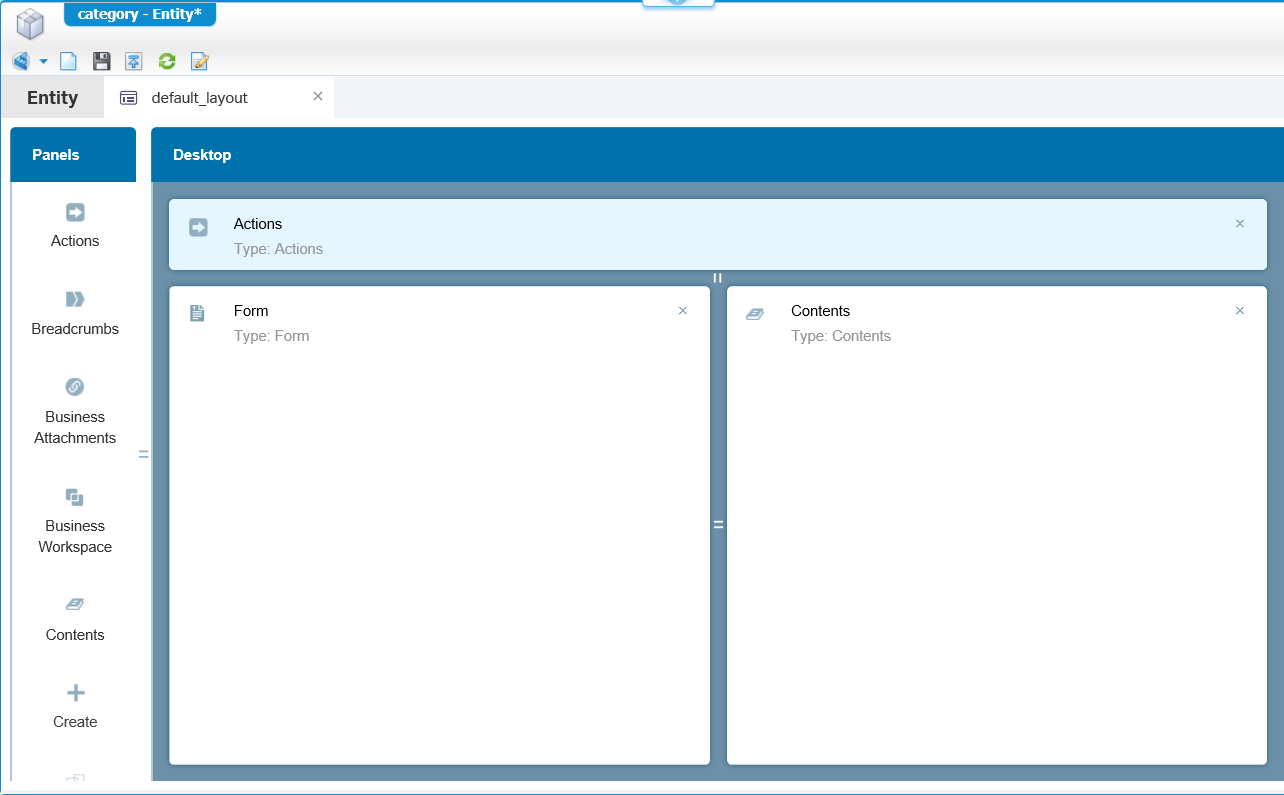
Task: Click the Save floppy disk icon
Action: [x=101, y=62]
